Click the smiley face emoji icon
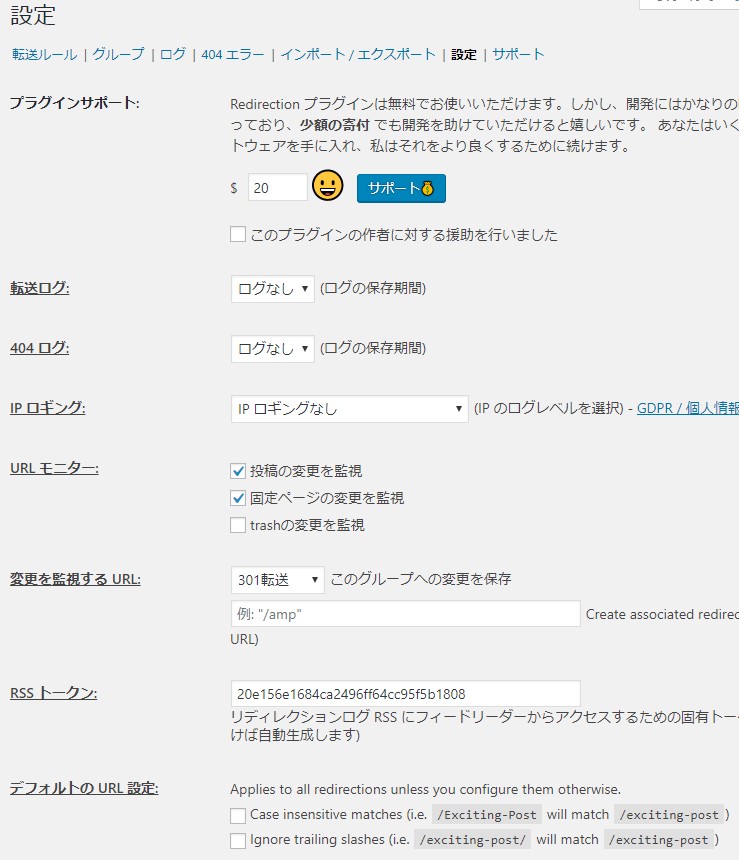Image resolution: width=739 pixels, height=860 pixels. pyautogui.click(x=327, y=186)
